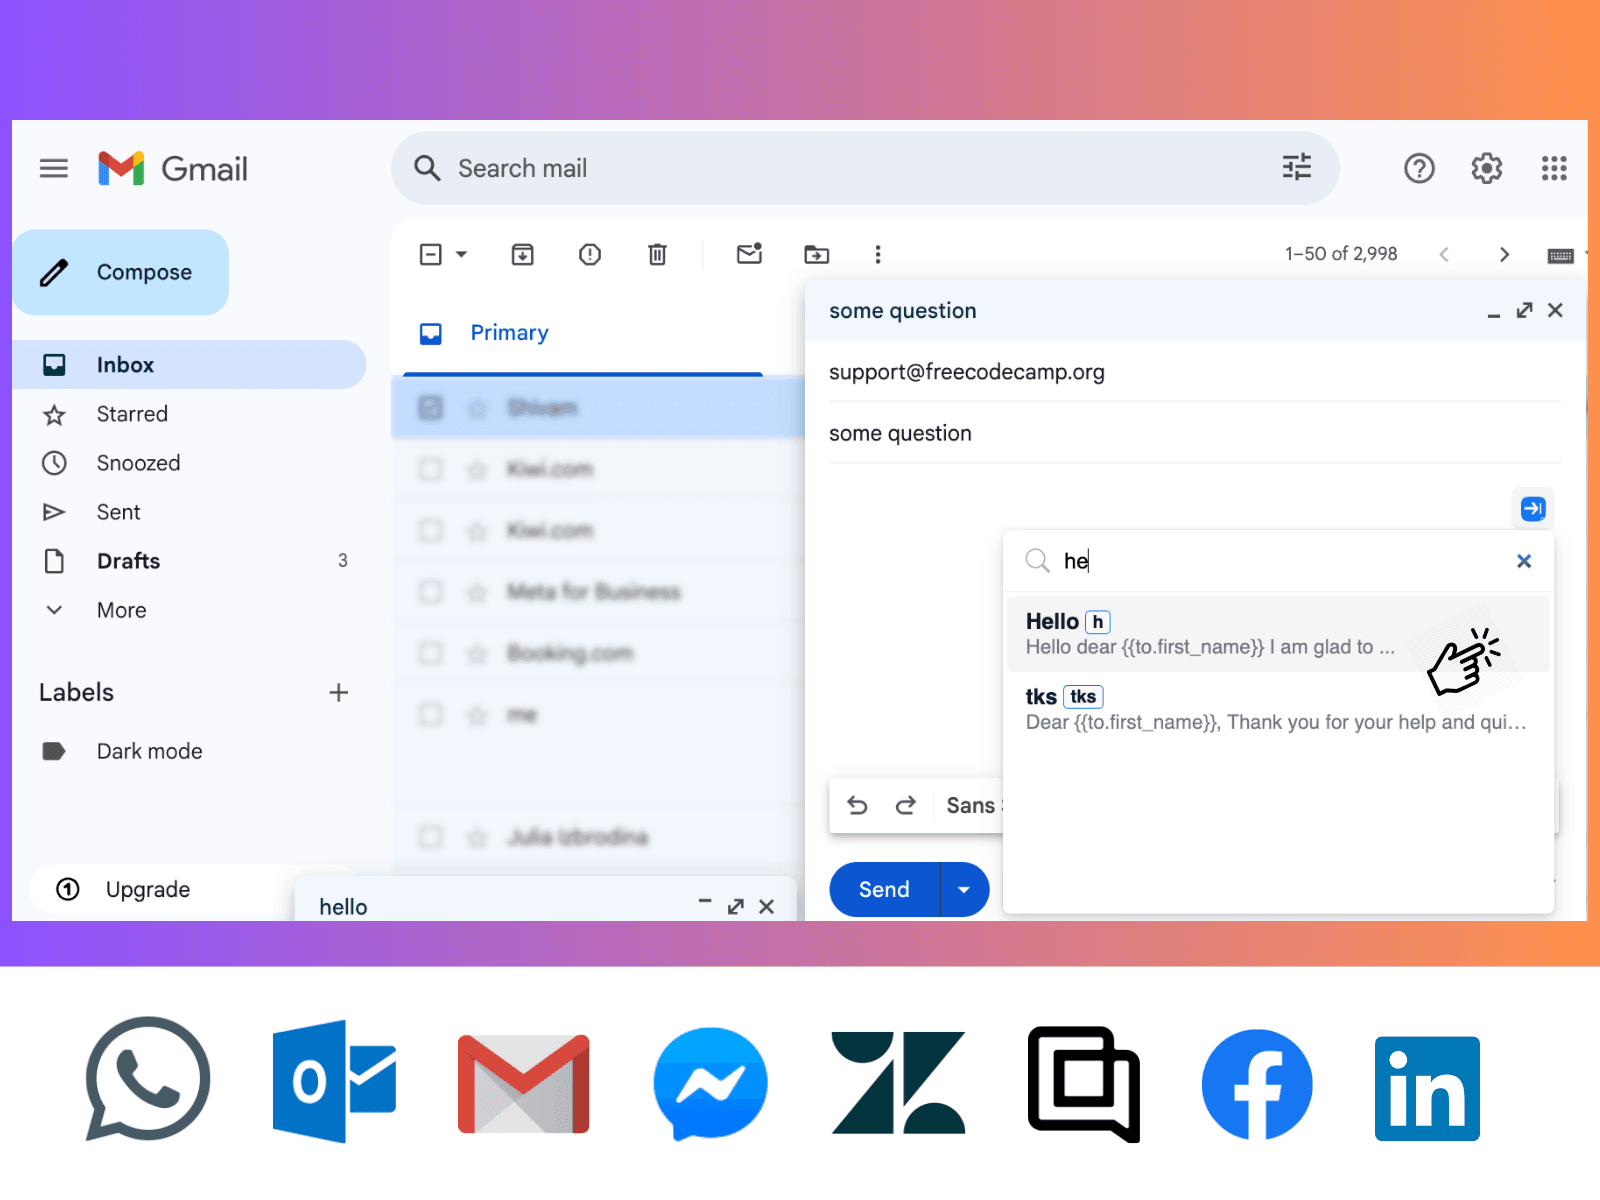Click the subject field 'some question'
Image resolution: width=1600 pixels, height=1200 pixels.
tap(1195, 433)
